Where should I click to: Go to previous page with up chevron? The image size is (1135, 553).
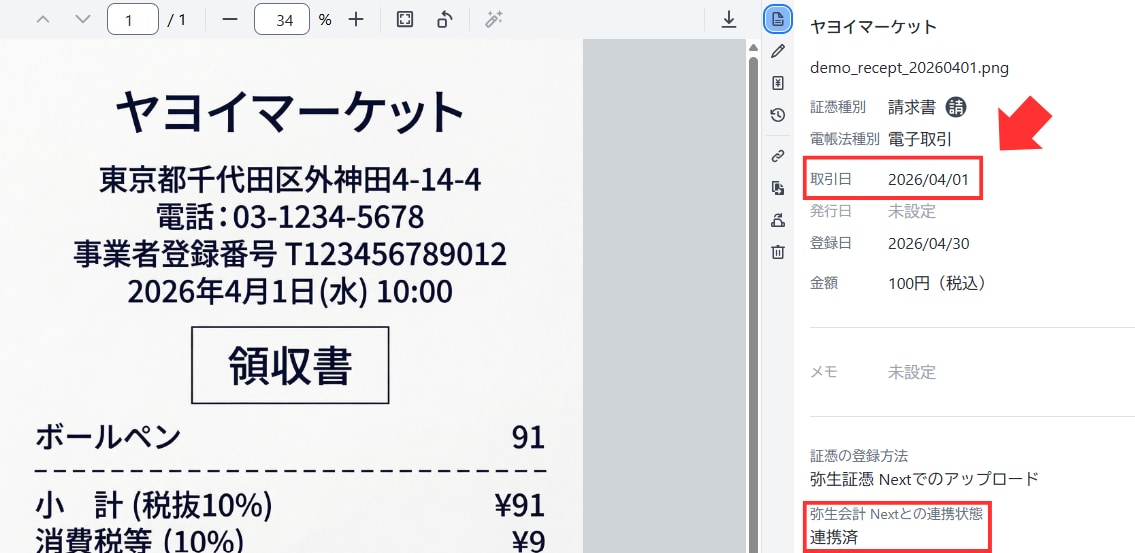(43, 20)
